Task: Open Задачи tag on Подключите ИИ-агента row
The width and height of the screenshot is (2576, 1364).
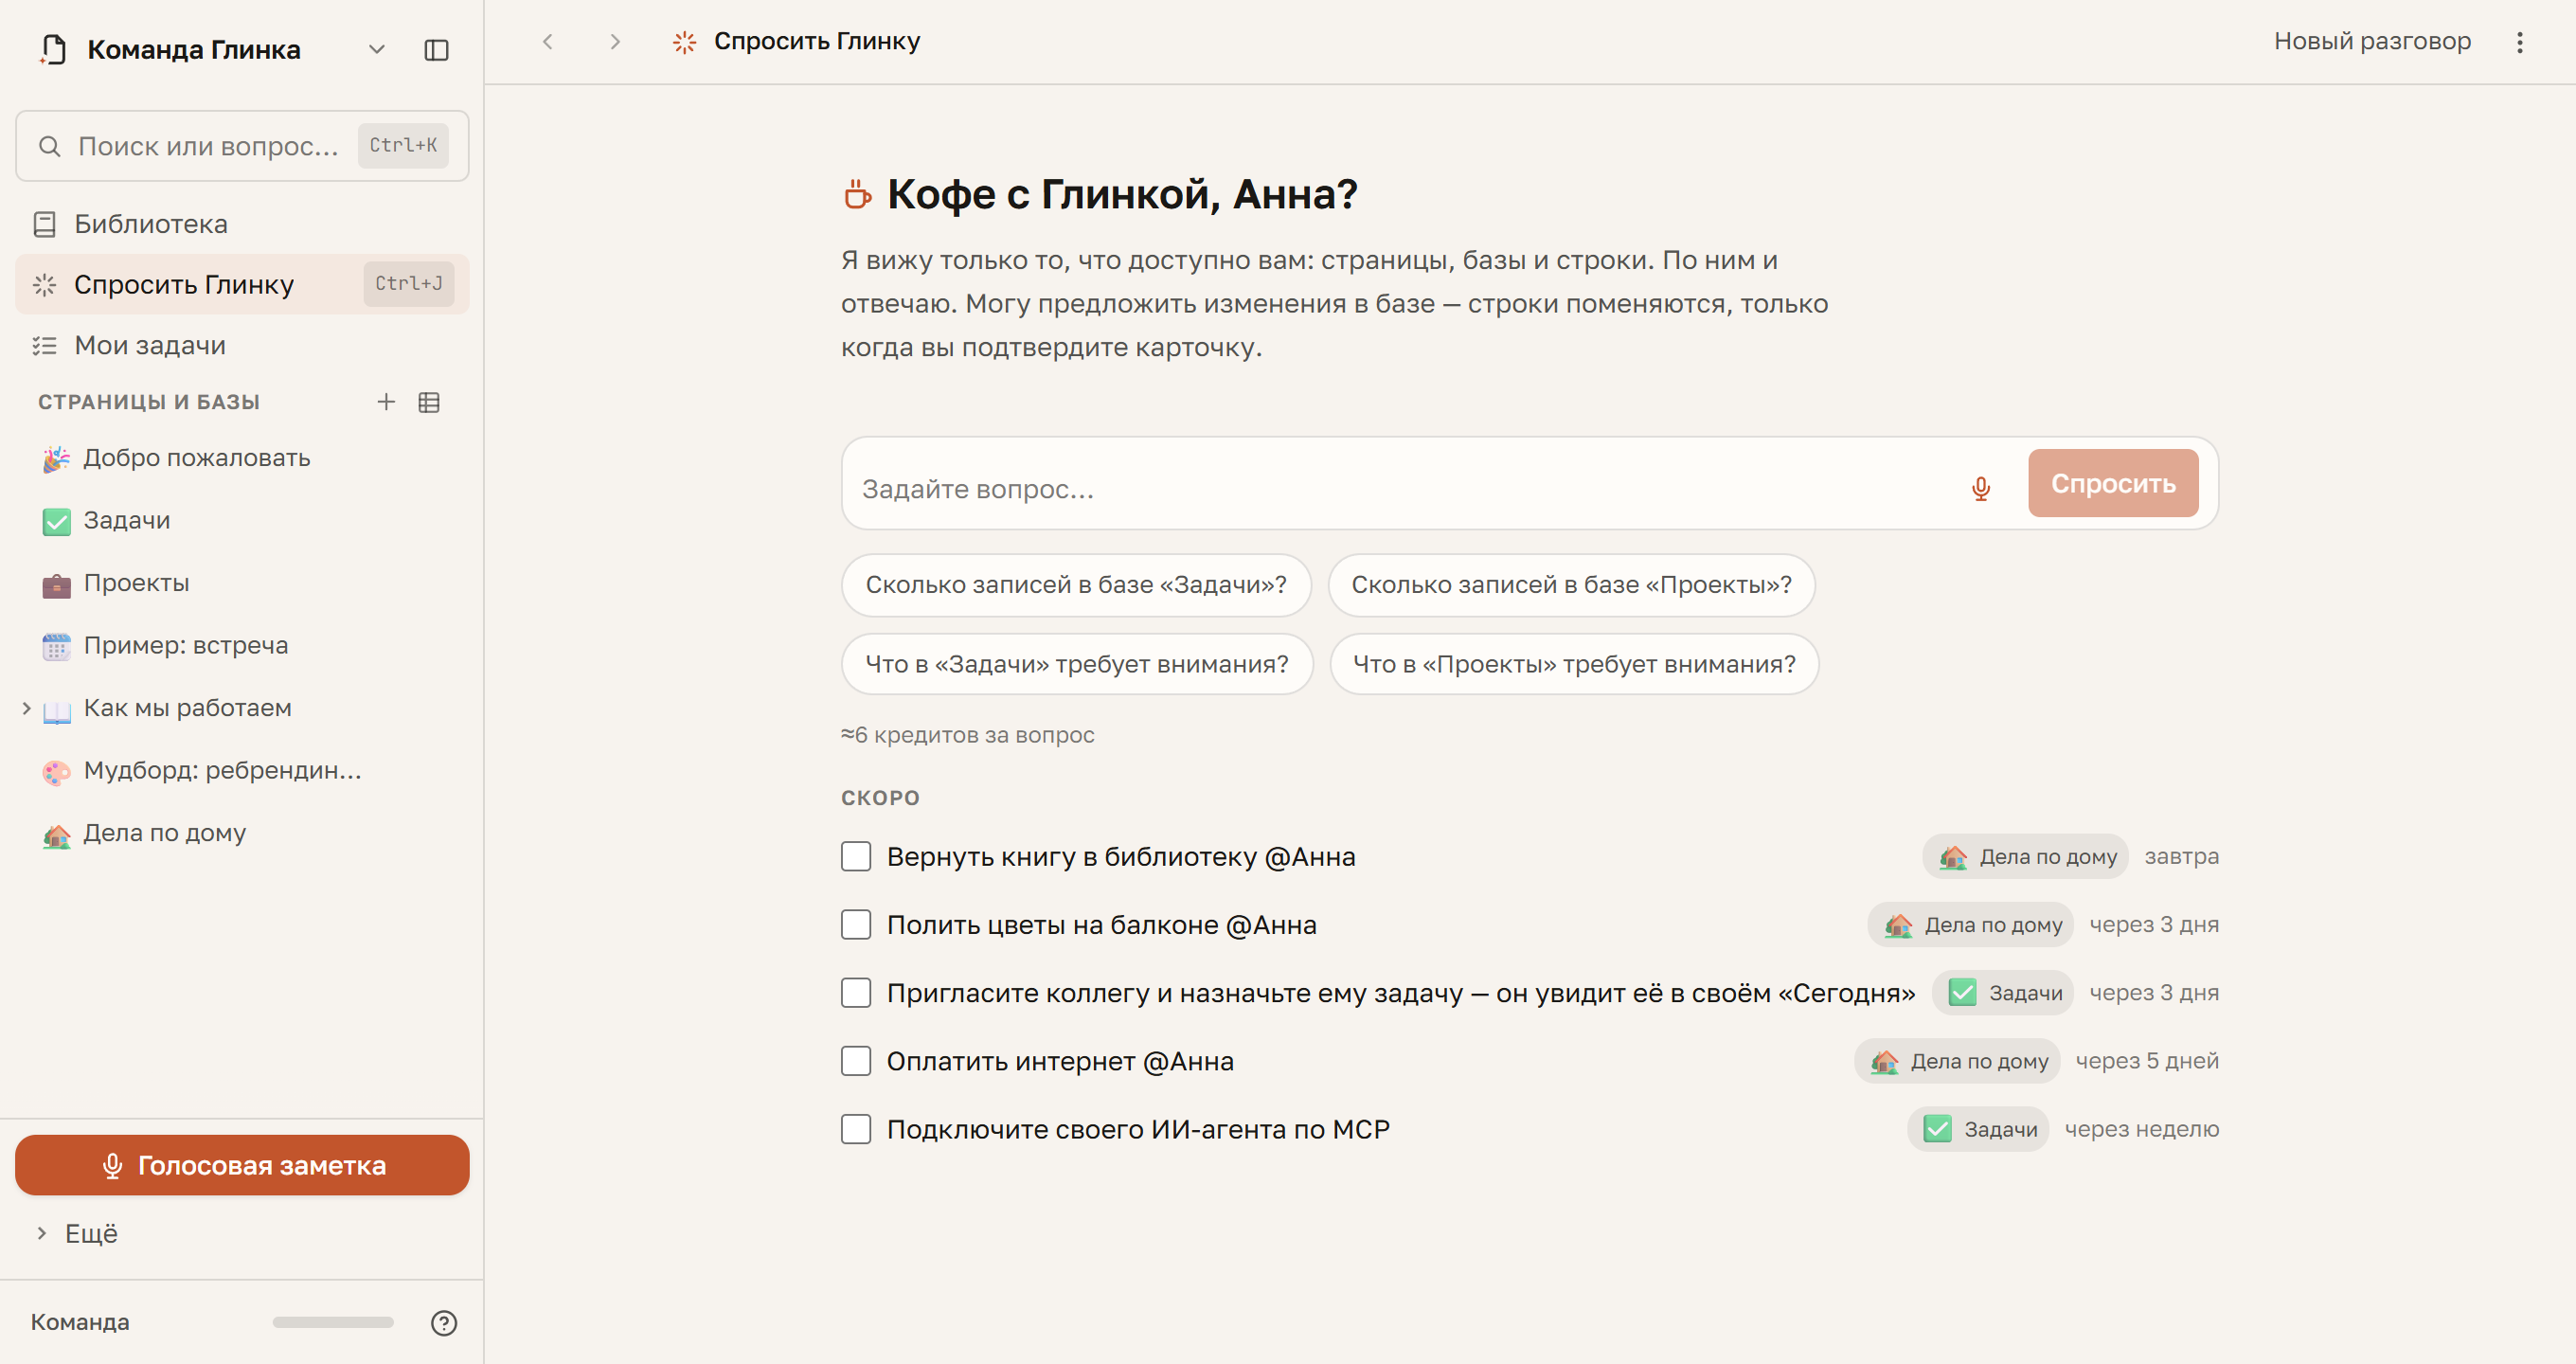Action: click(1977, 1128)
